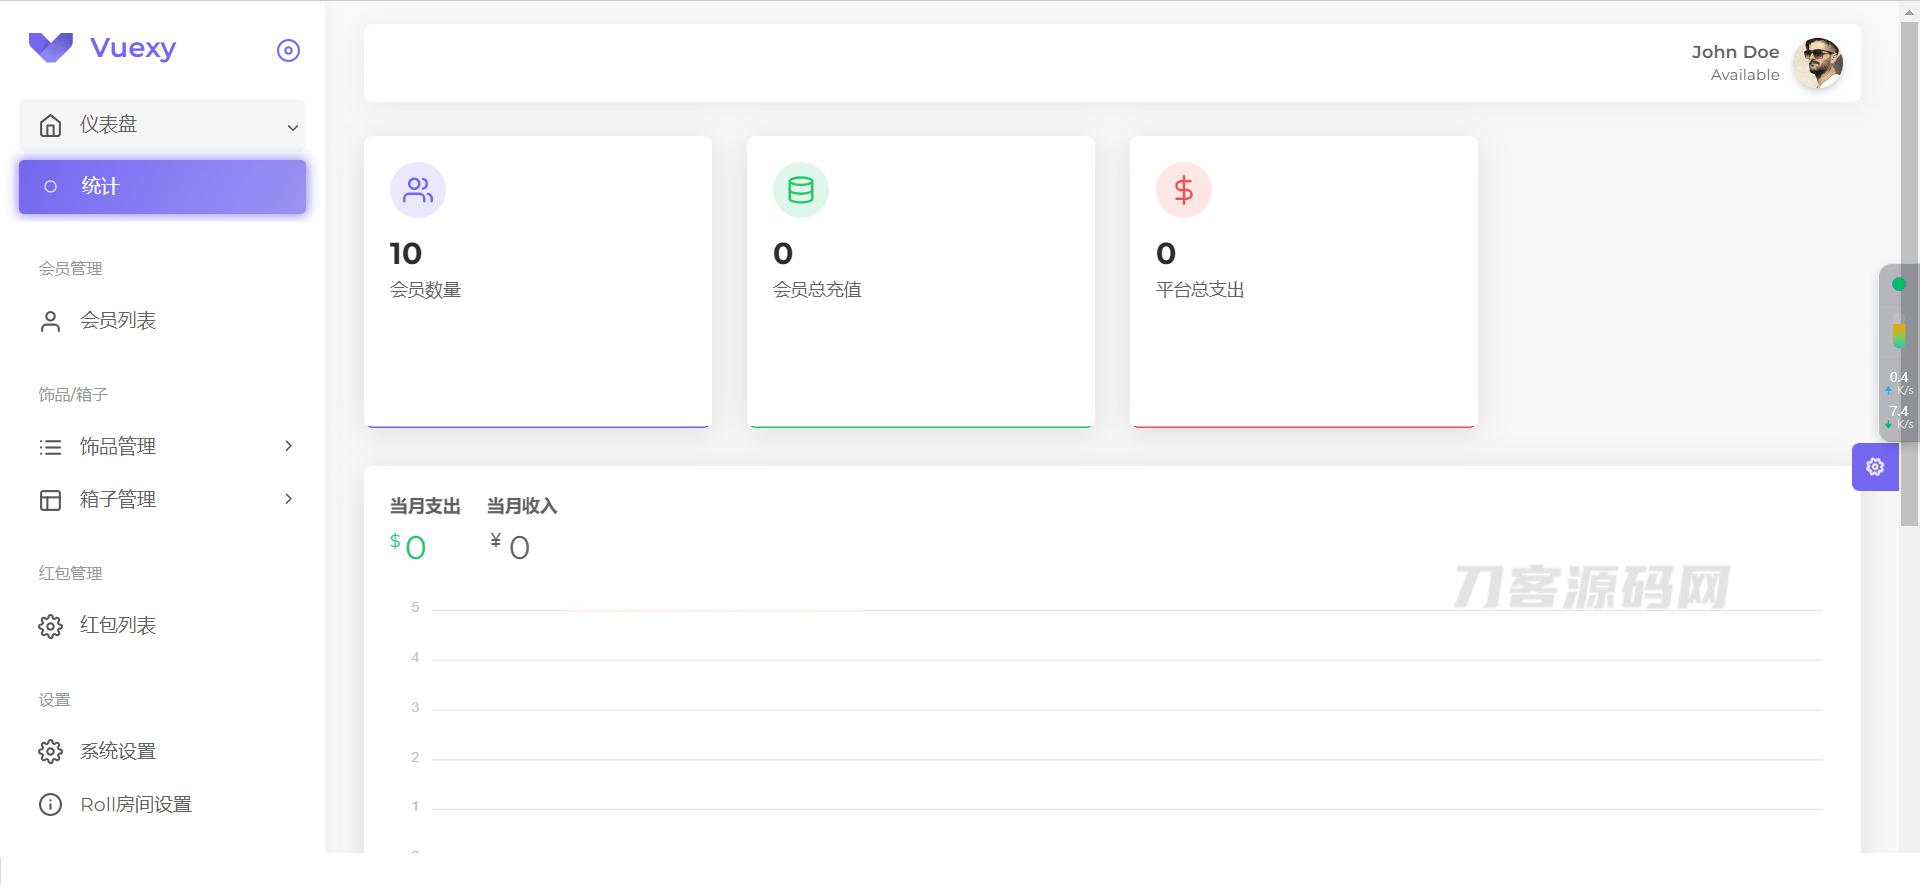Click the 当月支出 heading
Viewport: 1920px width, 885px height.
coord(425,506)
